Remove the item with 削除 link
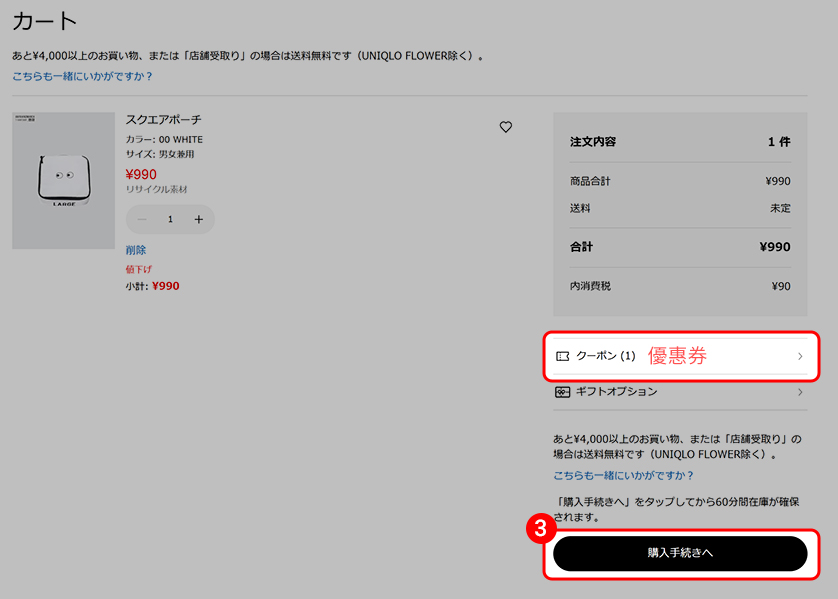This screenshot has height=599, width=838. 136,250
